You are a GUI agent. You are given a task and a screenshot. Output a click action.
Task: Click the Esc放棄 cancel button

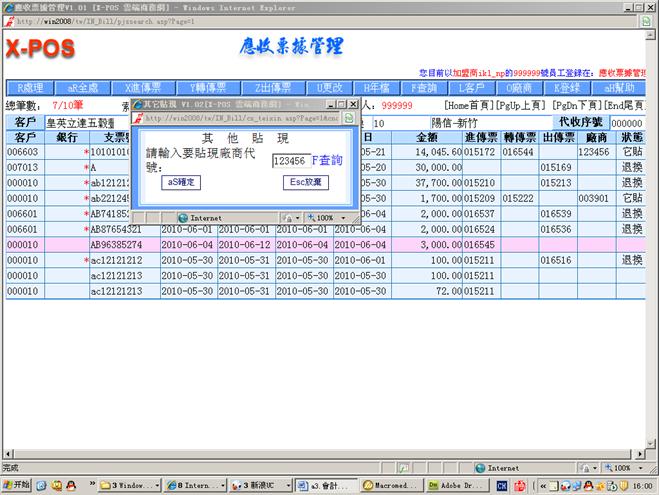tap(305, 183)
